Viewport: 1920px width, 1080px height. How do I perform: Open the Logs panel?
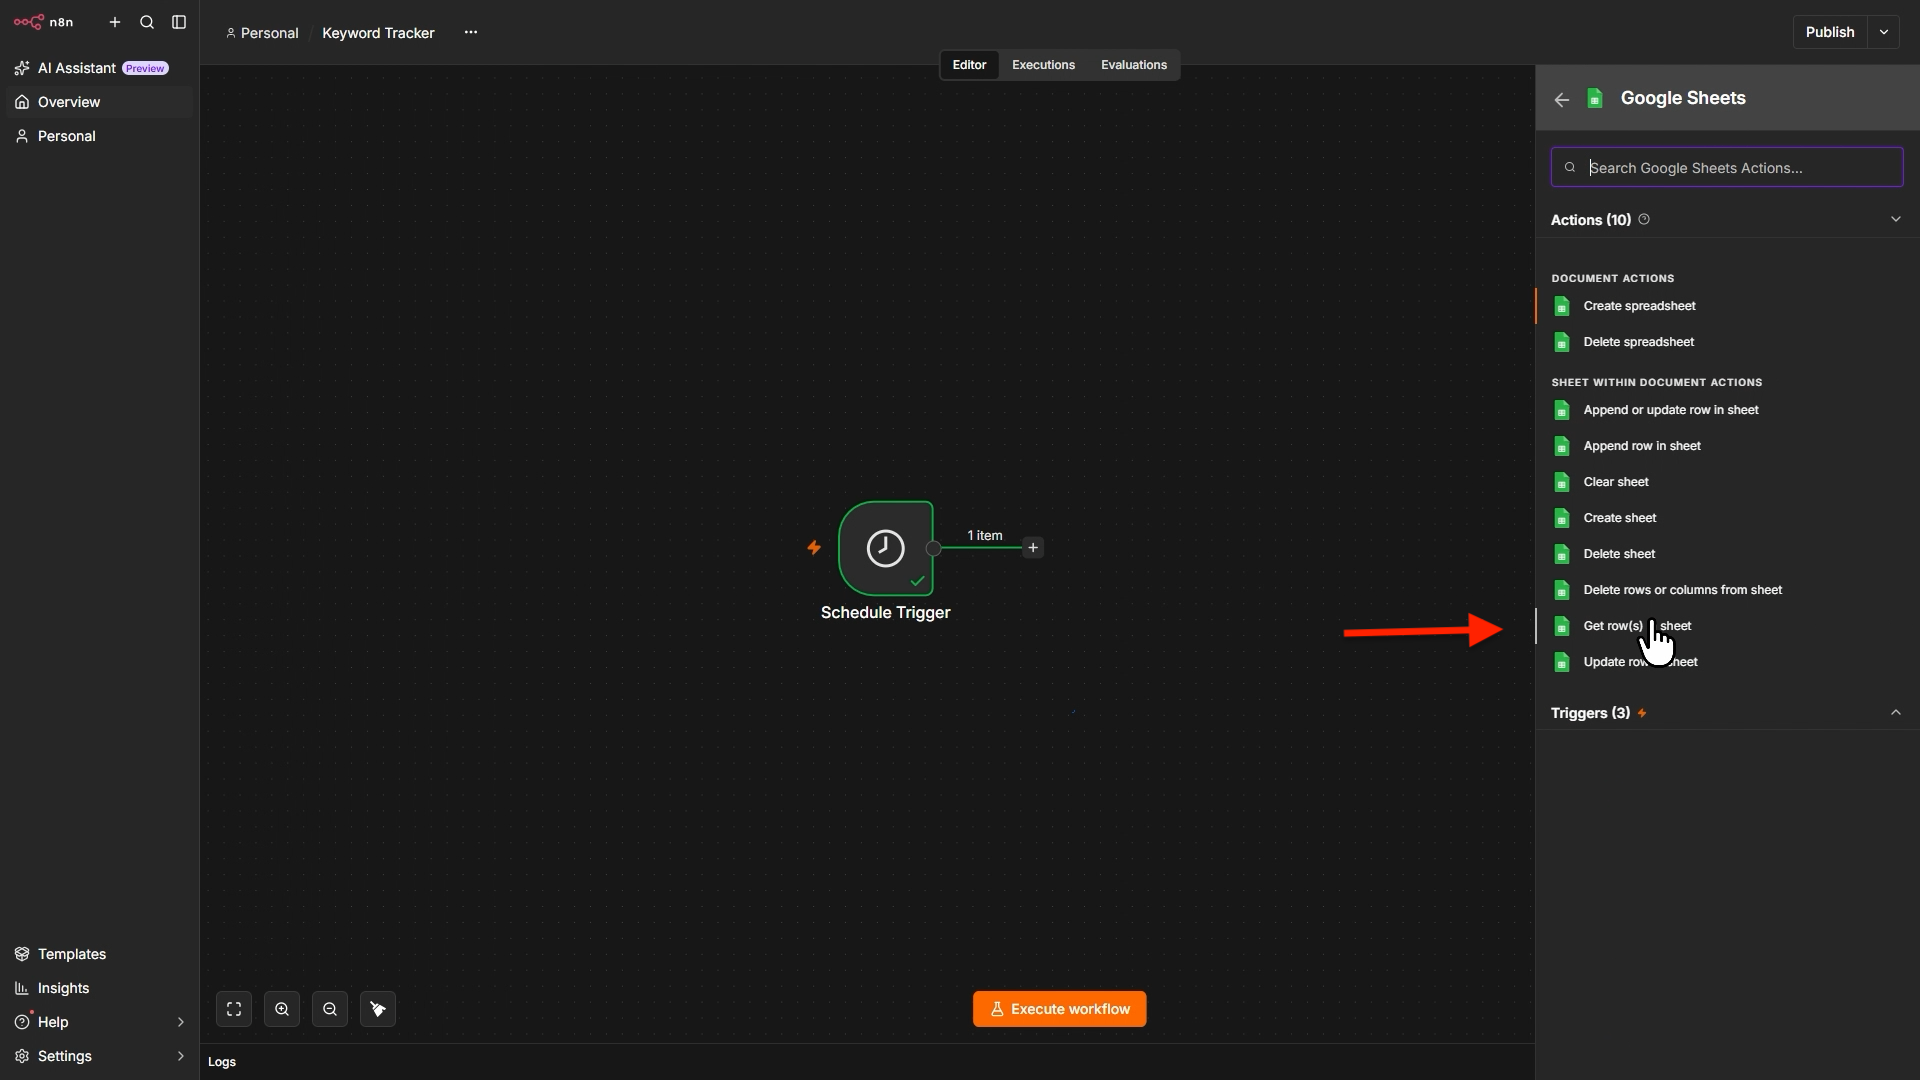click(222, 1062)
